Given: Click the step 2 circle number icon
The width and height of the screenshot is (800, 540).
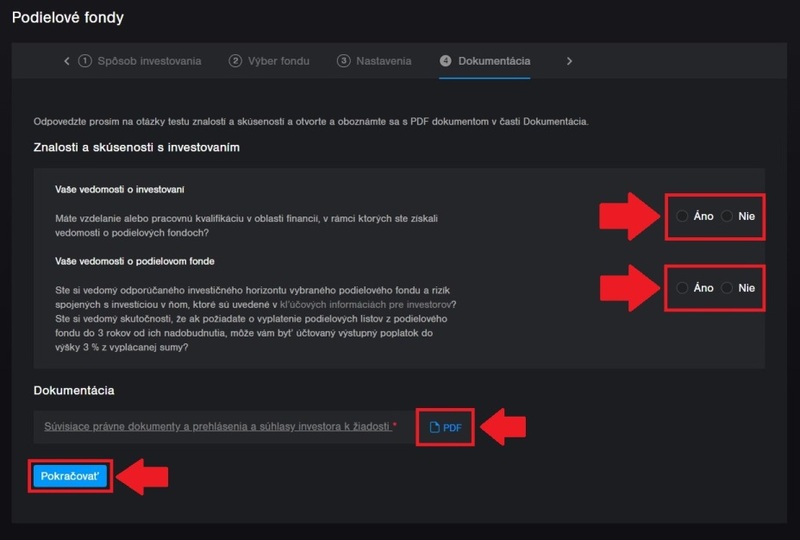Looking at the screenshot, I should [236, 61].
